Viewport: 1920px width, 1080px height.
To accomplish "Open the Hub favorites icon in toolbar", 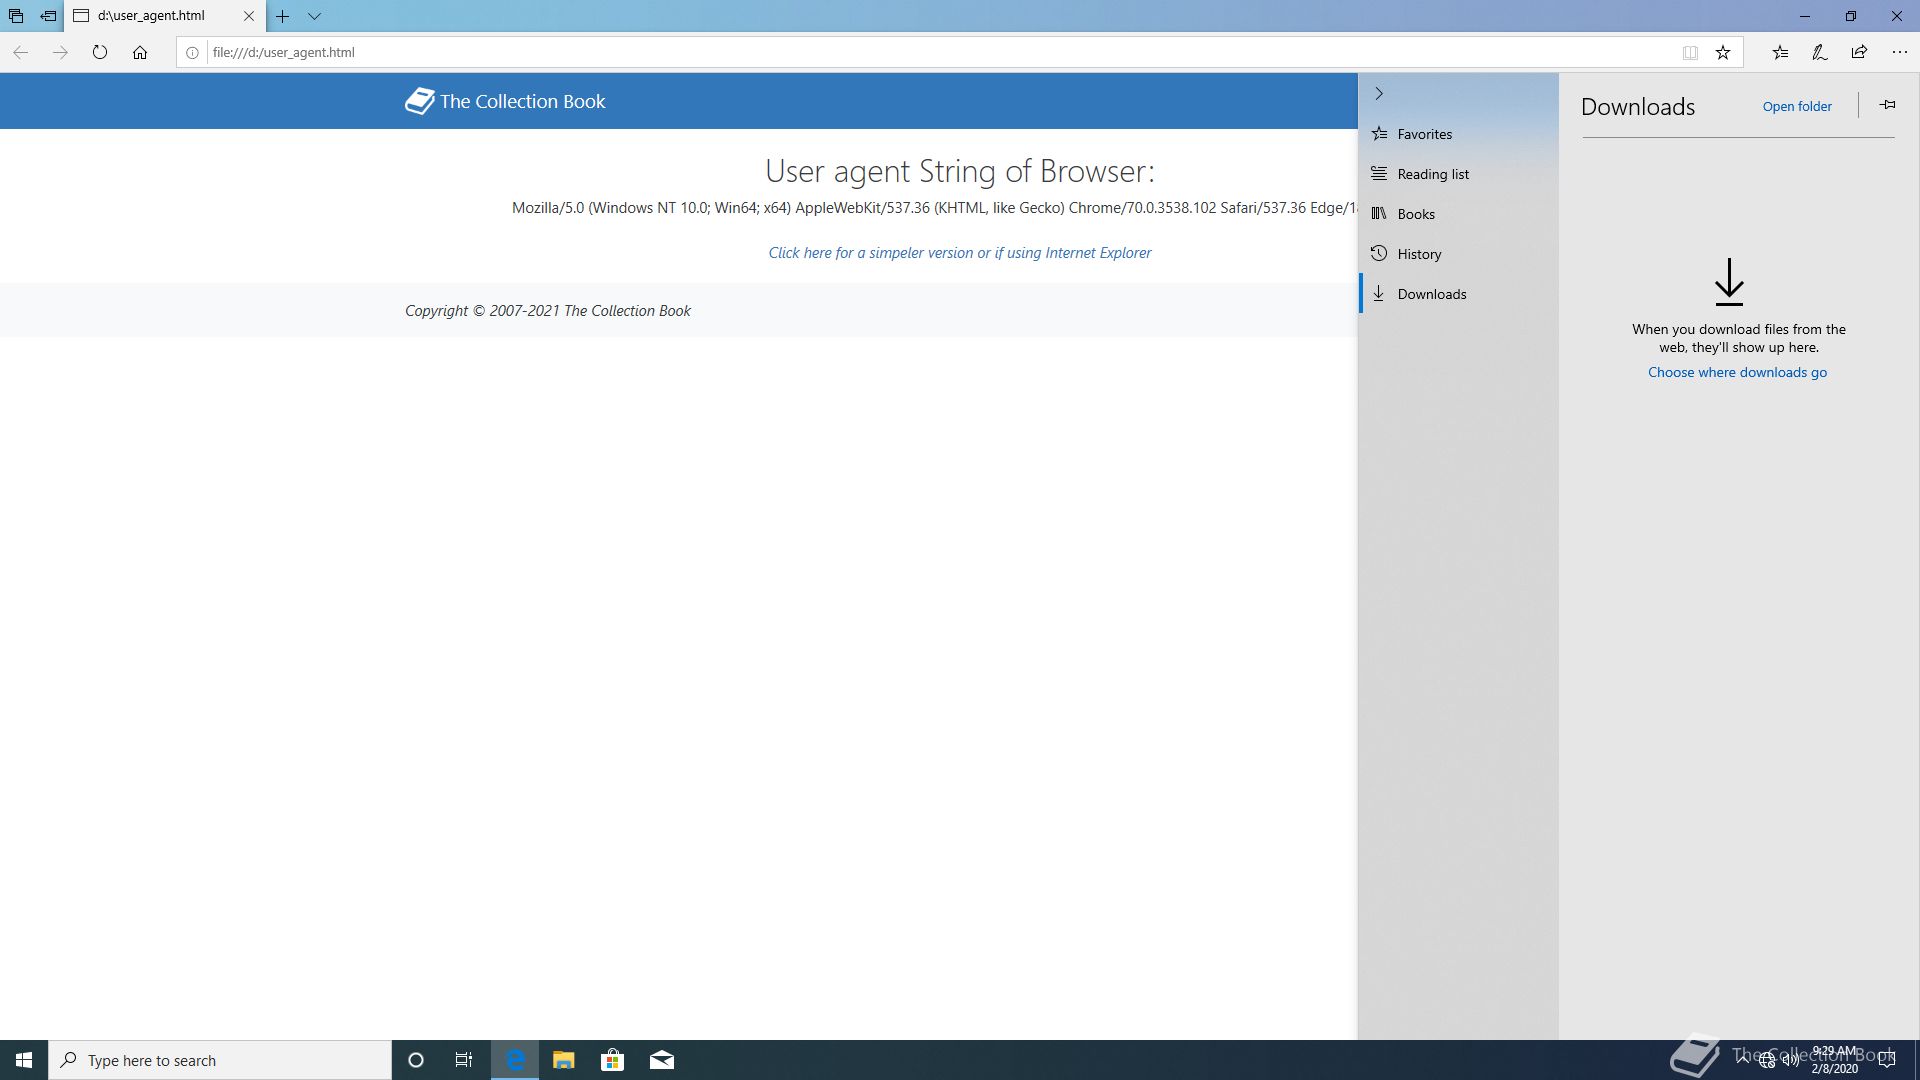I will [x=1780, y=52].
